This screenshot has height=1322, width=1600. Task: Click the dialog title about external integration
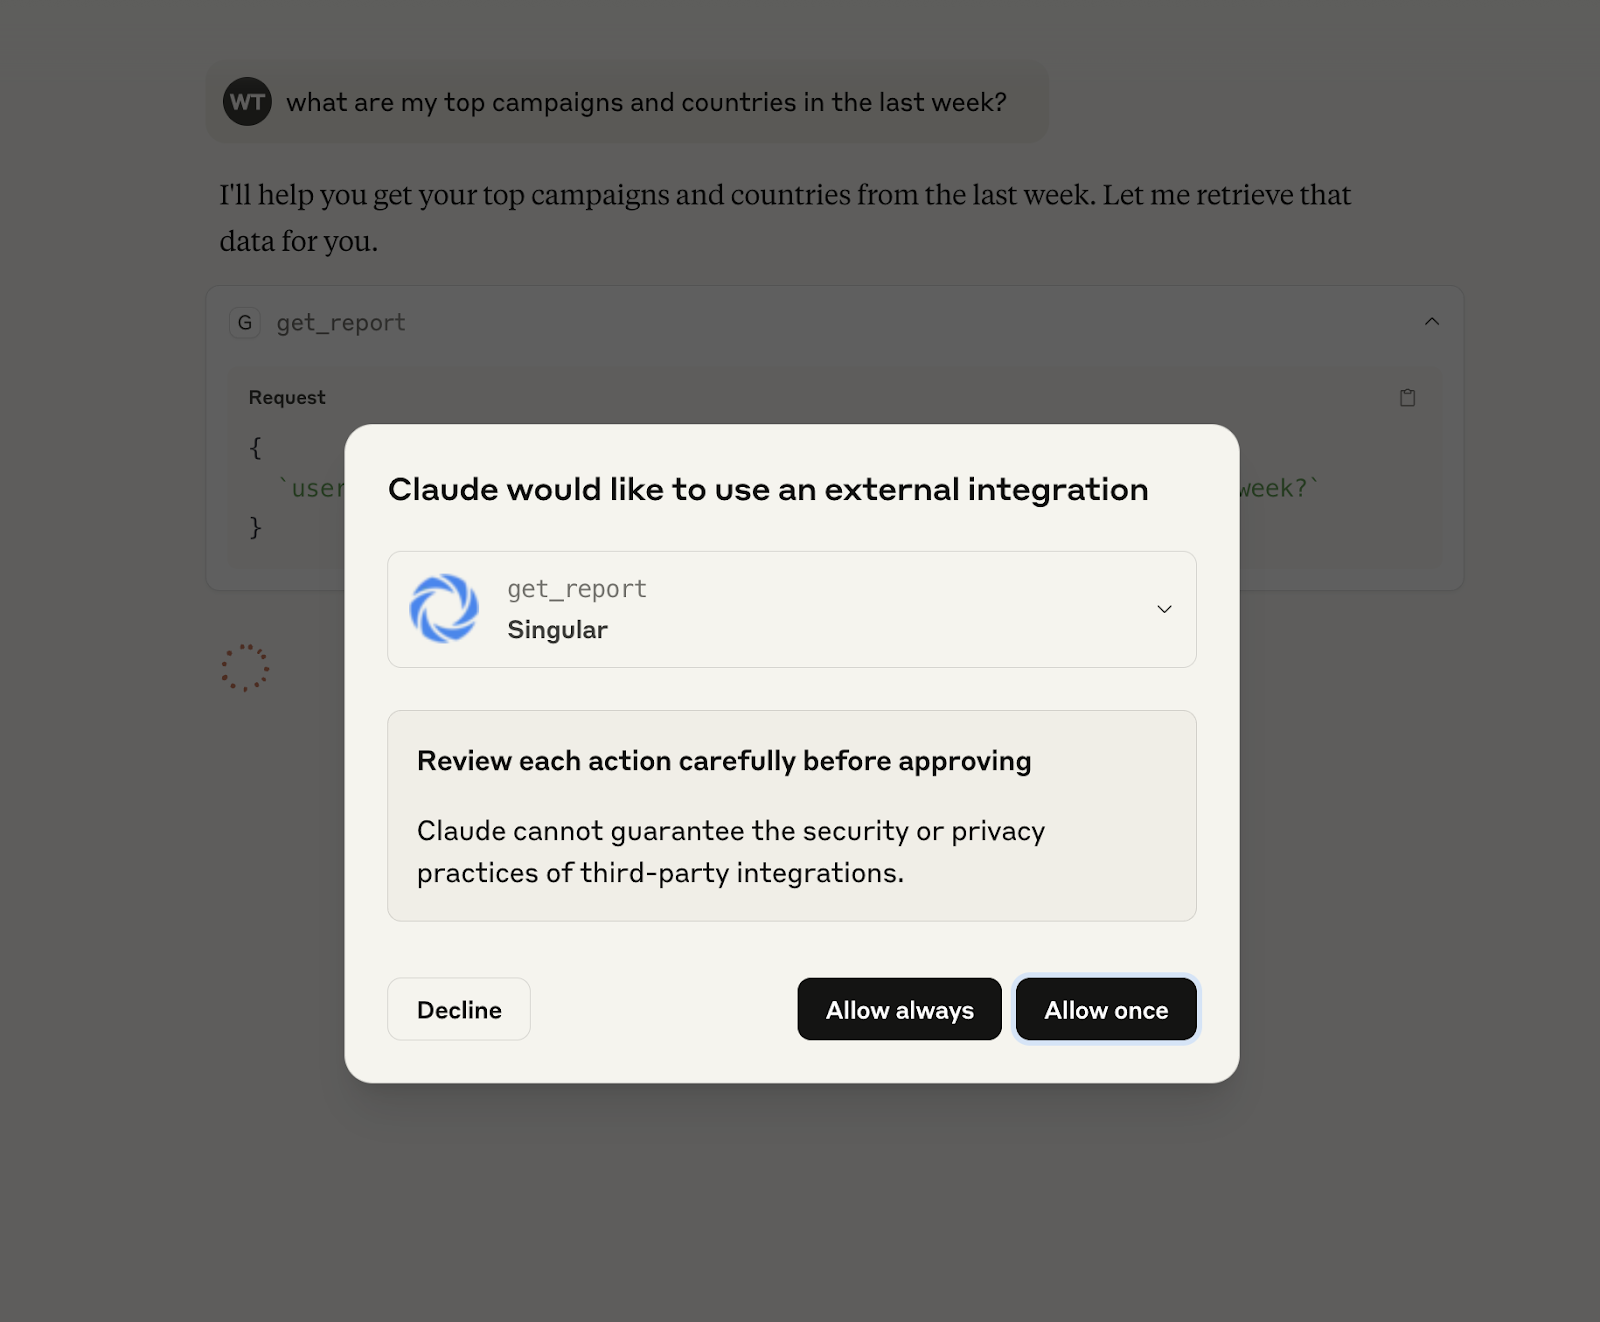point(768,490)
